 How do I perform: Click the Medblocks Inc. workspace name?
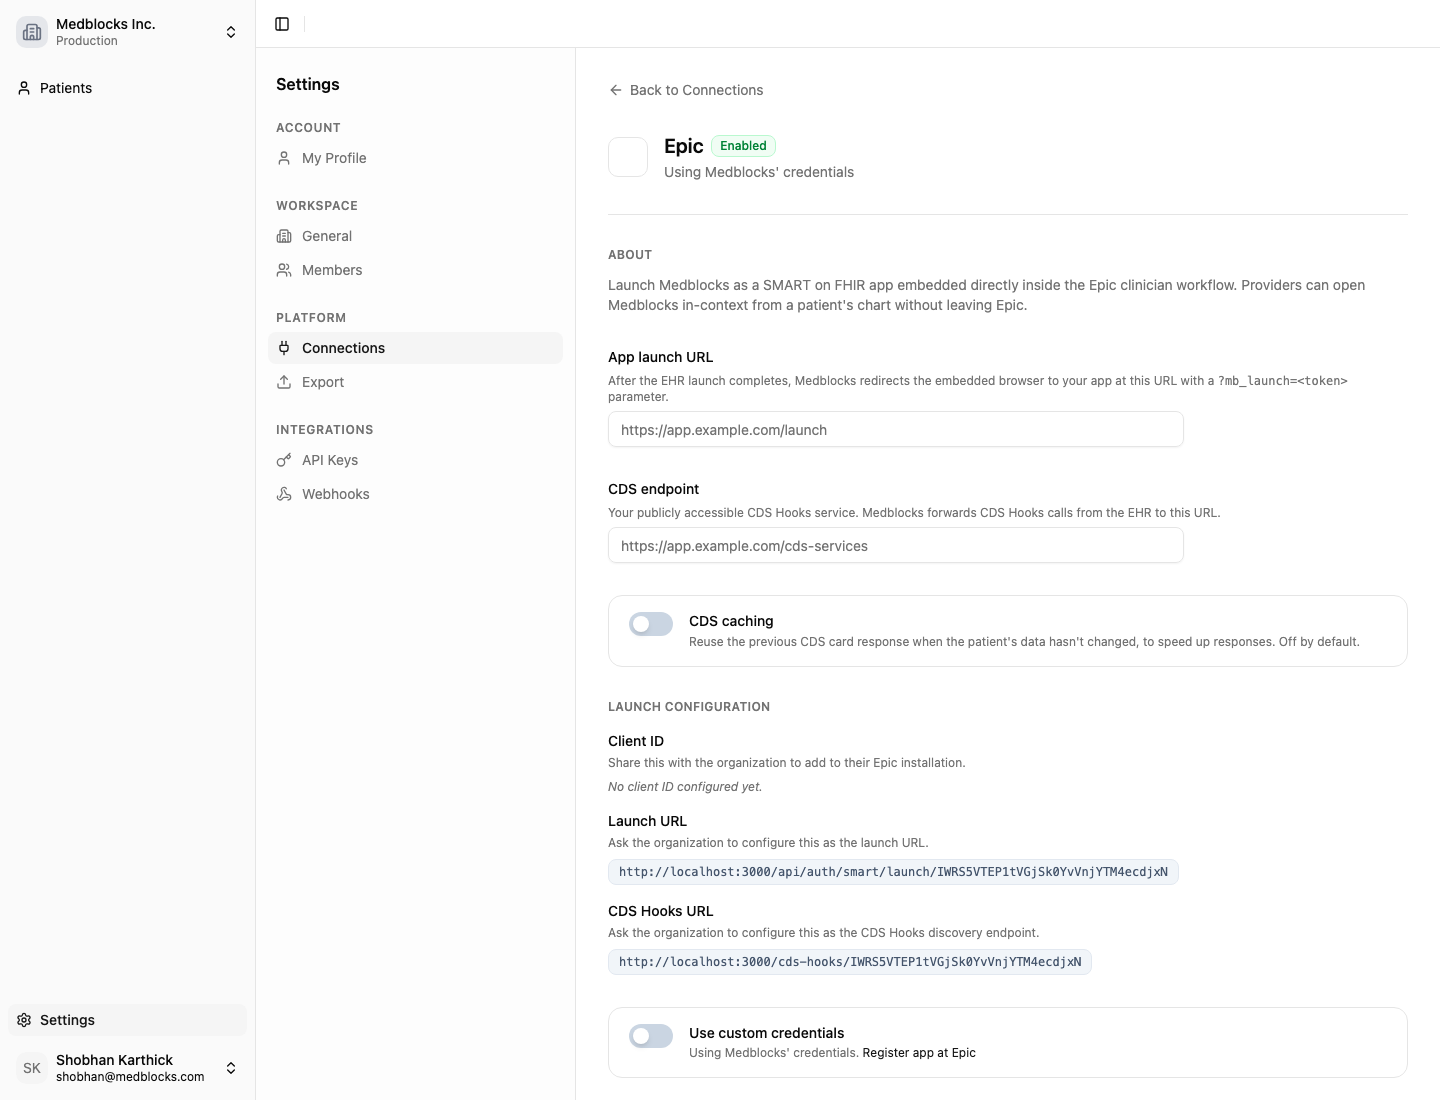pyautogui.click(x=106, y=24)
